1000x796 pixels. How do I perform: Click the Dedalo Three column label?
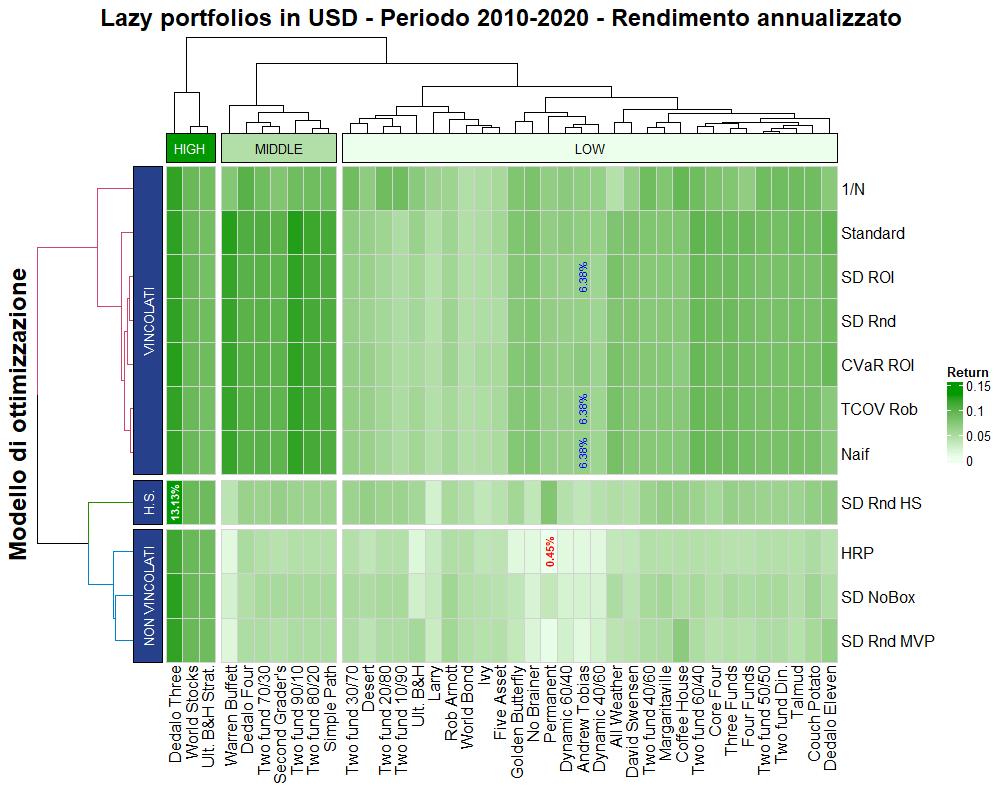pos(175,714)
